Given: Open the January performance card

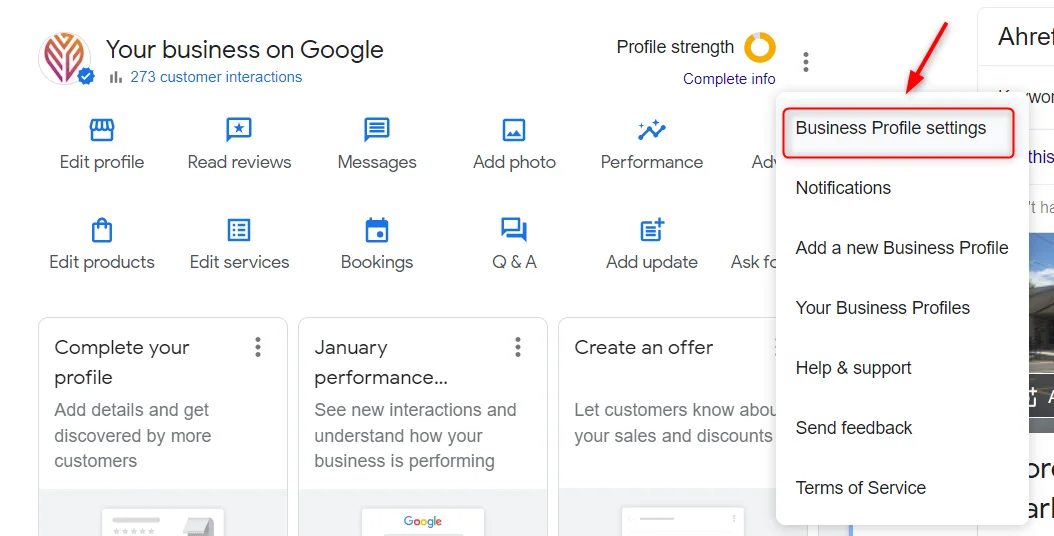Looking at the screenshot, I should pyautogui.click(x=423, y=427).
